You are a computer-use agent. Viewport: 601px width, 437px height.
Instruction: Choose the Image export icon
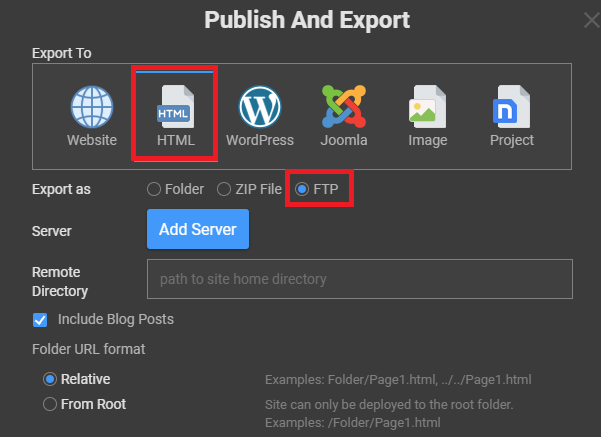click(x=428, y=116)
